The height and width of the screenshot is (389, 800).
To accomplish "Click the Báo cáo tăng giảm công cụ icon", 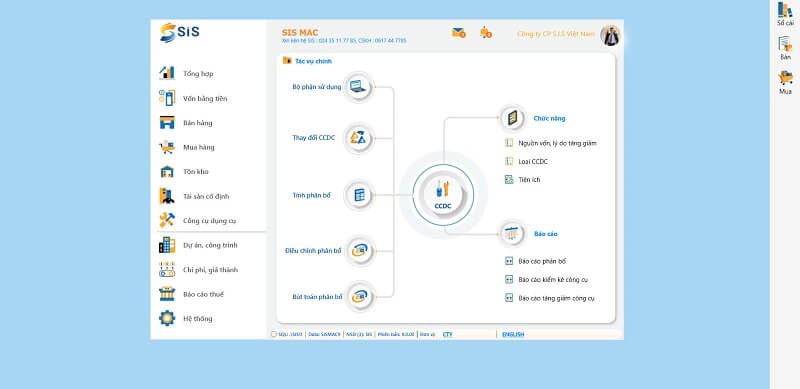I will click(509, 298).
